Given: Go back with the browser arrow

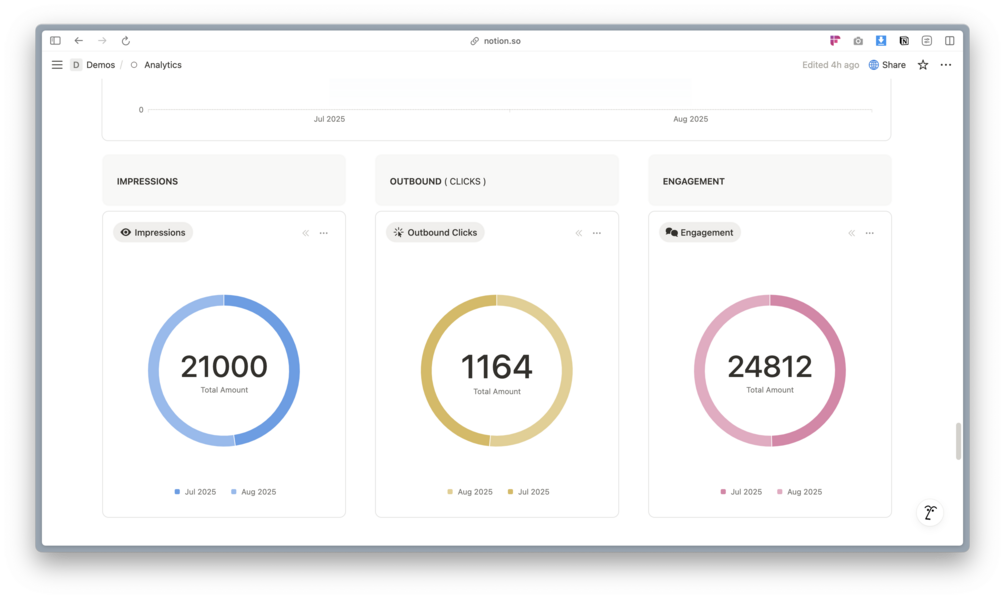Looking at the screenshot, I should [x=78, y=40].
